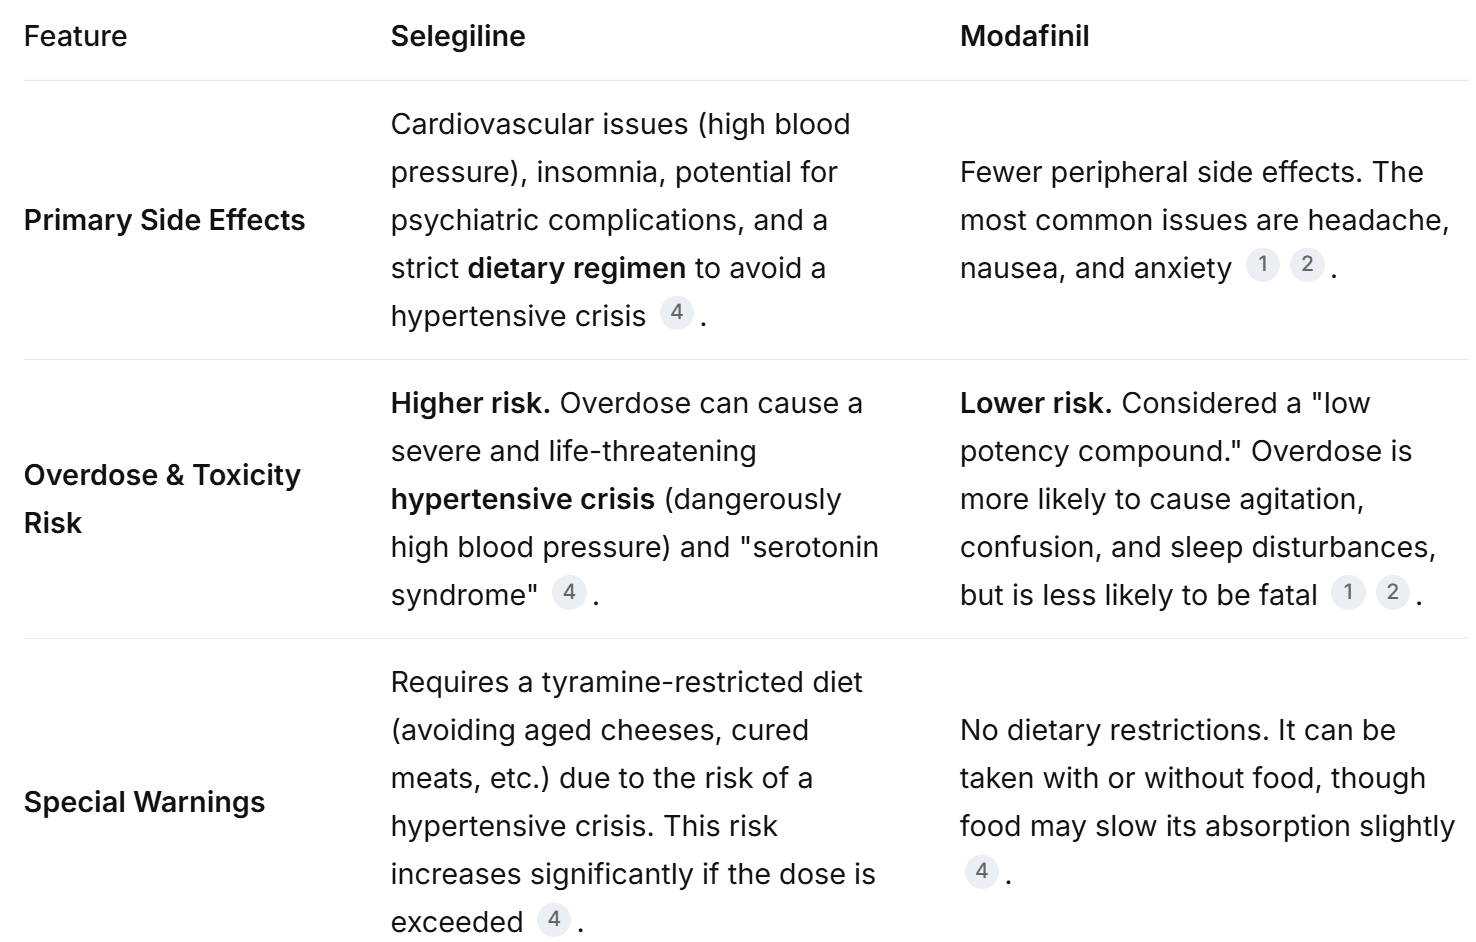Viewport: 1476px width, 942px height.
Task: Select the Overdose & Toxicity Risk row label
Action: (161, 475)
